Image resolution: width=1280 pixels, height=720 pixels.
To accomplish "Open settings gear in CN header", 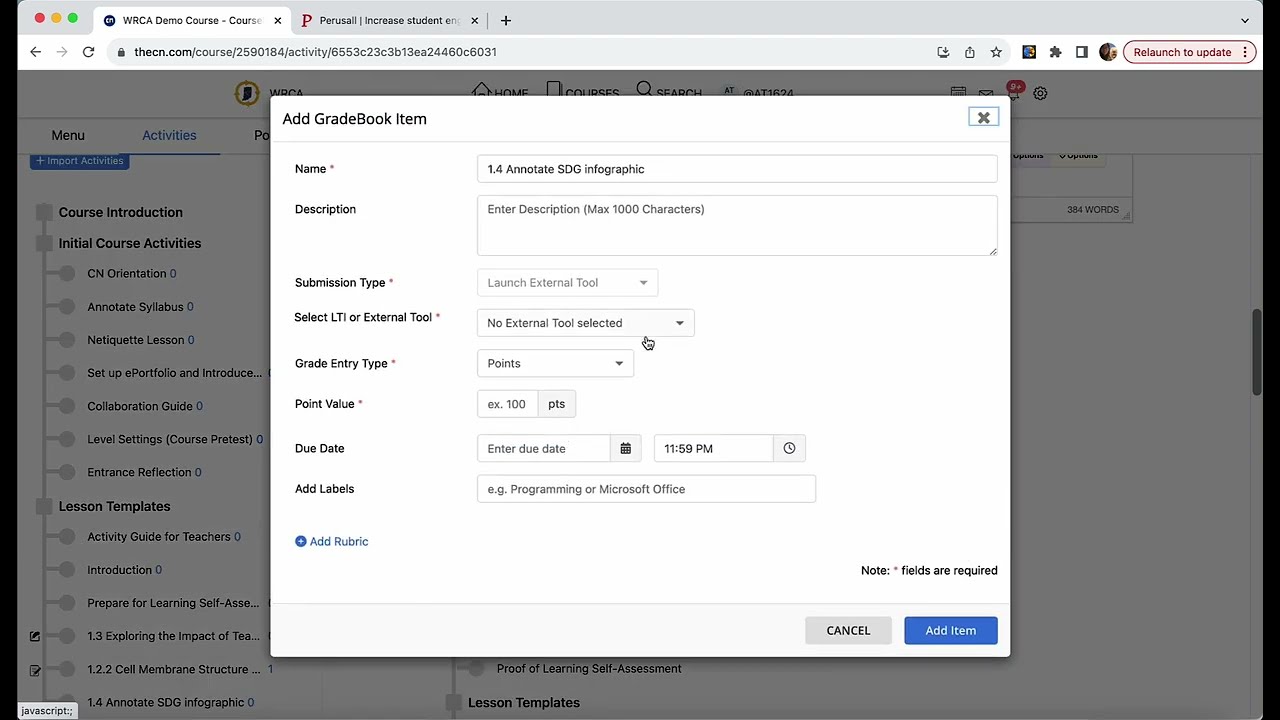I will point(1040,93).
